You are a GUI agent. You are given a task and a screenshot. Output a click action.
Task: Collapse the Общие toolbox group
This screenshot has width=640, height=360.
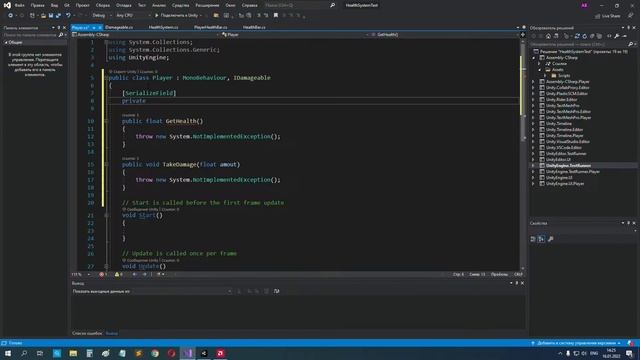(x=6, y=42)
